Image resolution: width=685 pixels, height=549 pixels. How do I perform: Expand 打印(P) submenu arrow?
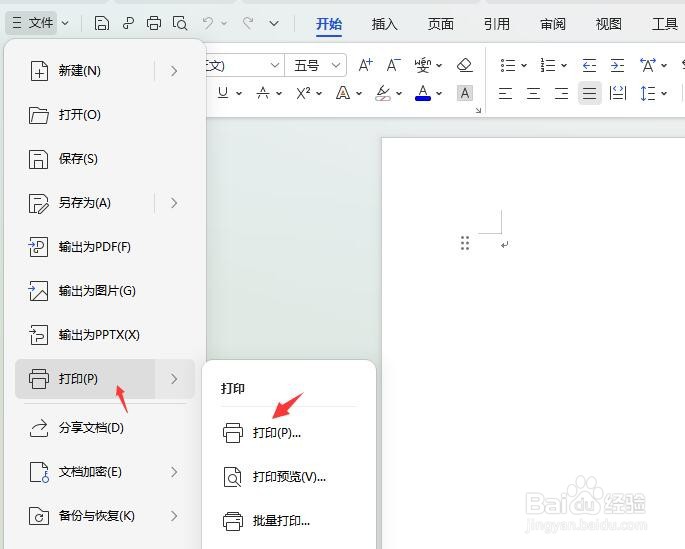(174, 378)
